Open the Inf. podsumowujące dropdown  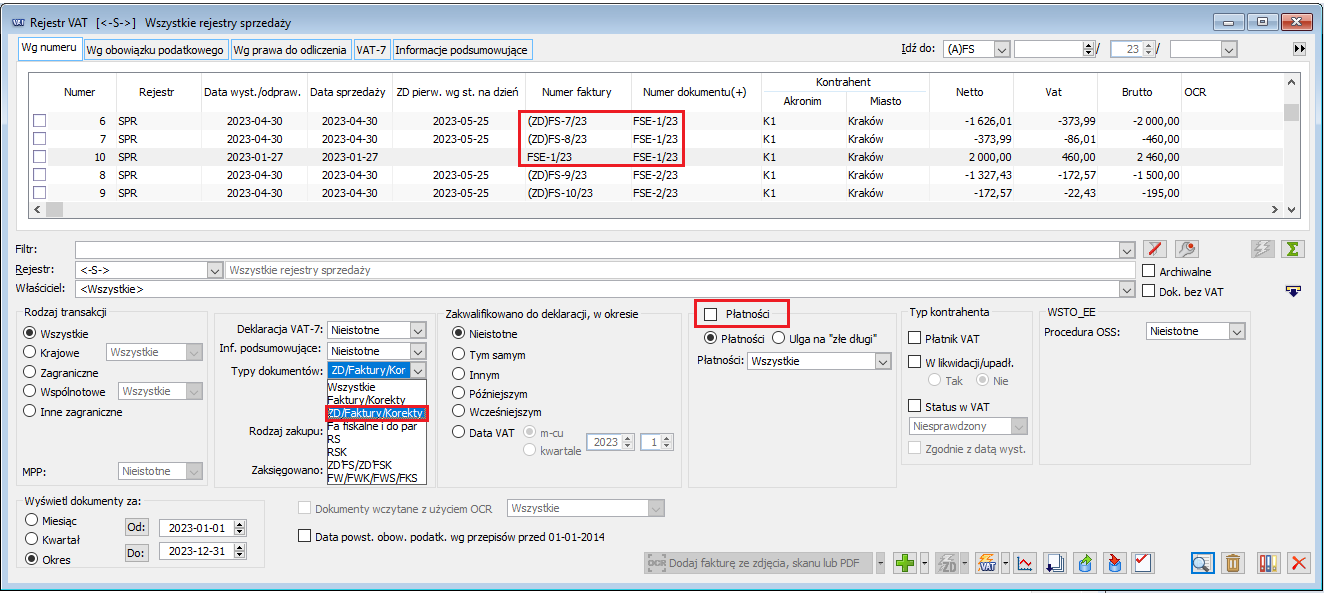(417, 351)
